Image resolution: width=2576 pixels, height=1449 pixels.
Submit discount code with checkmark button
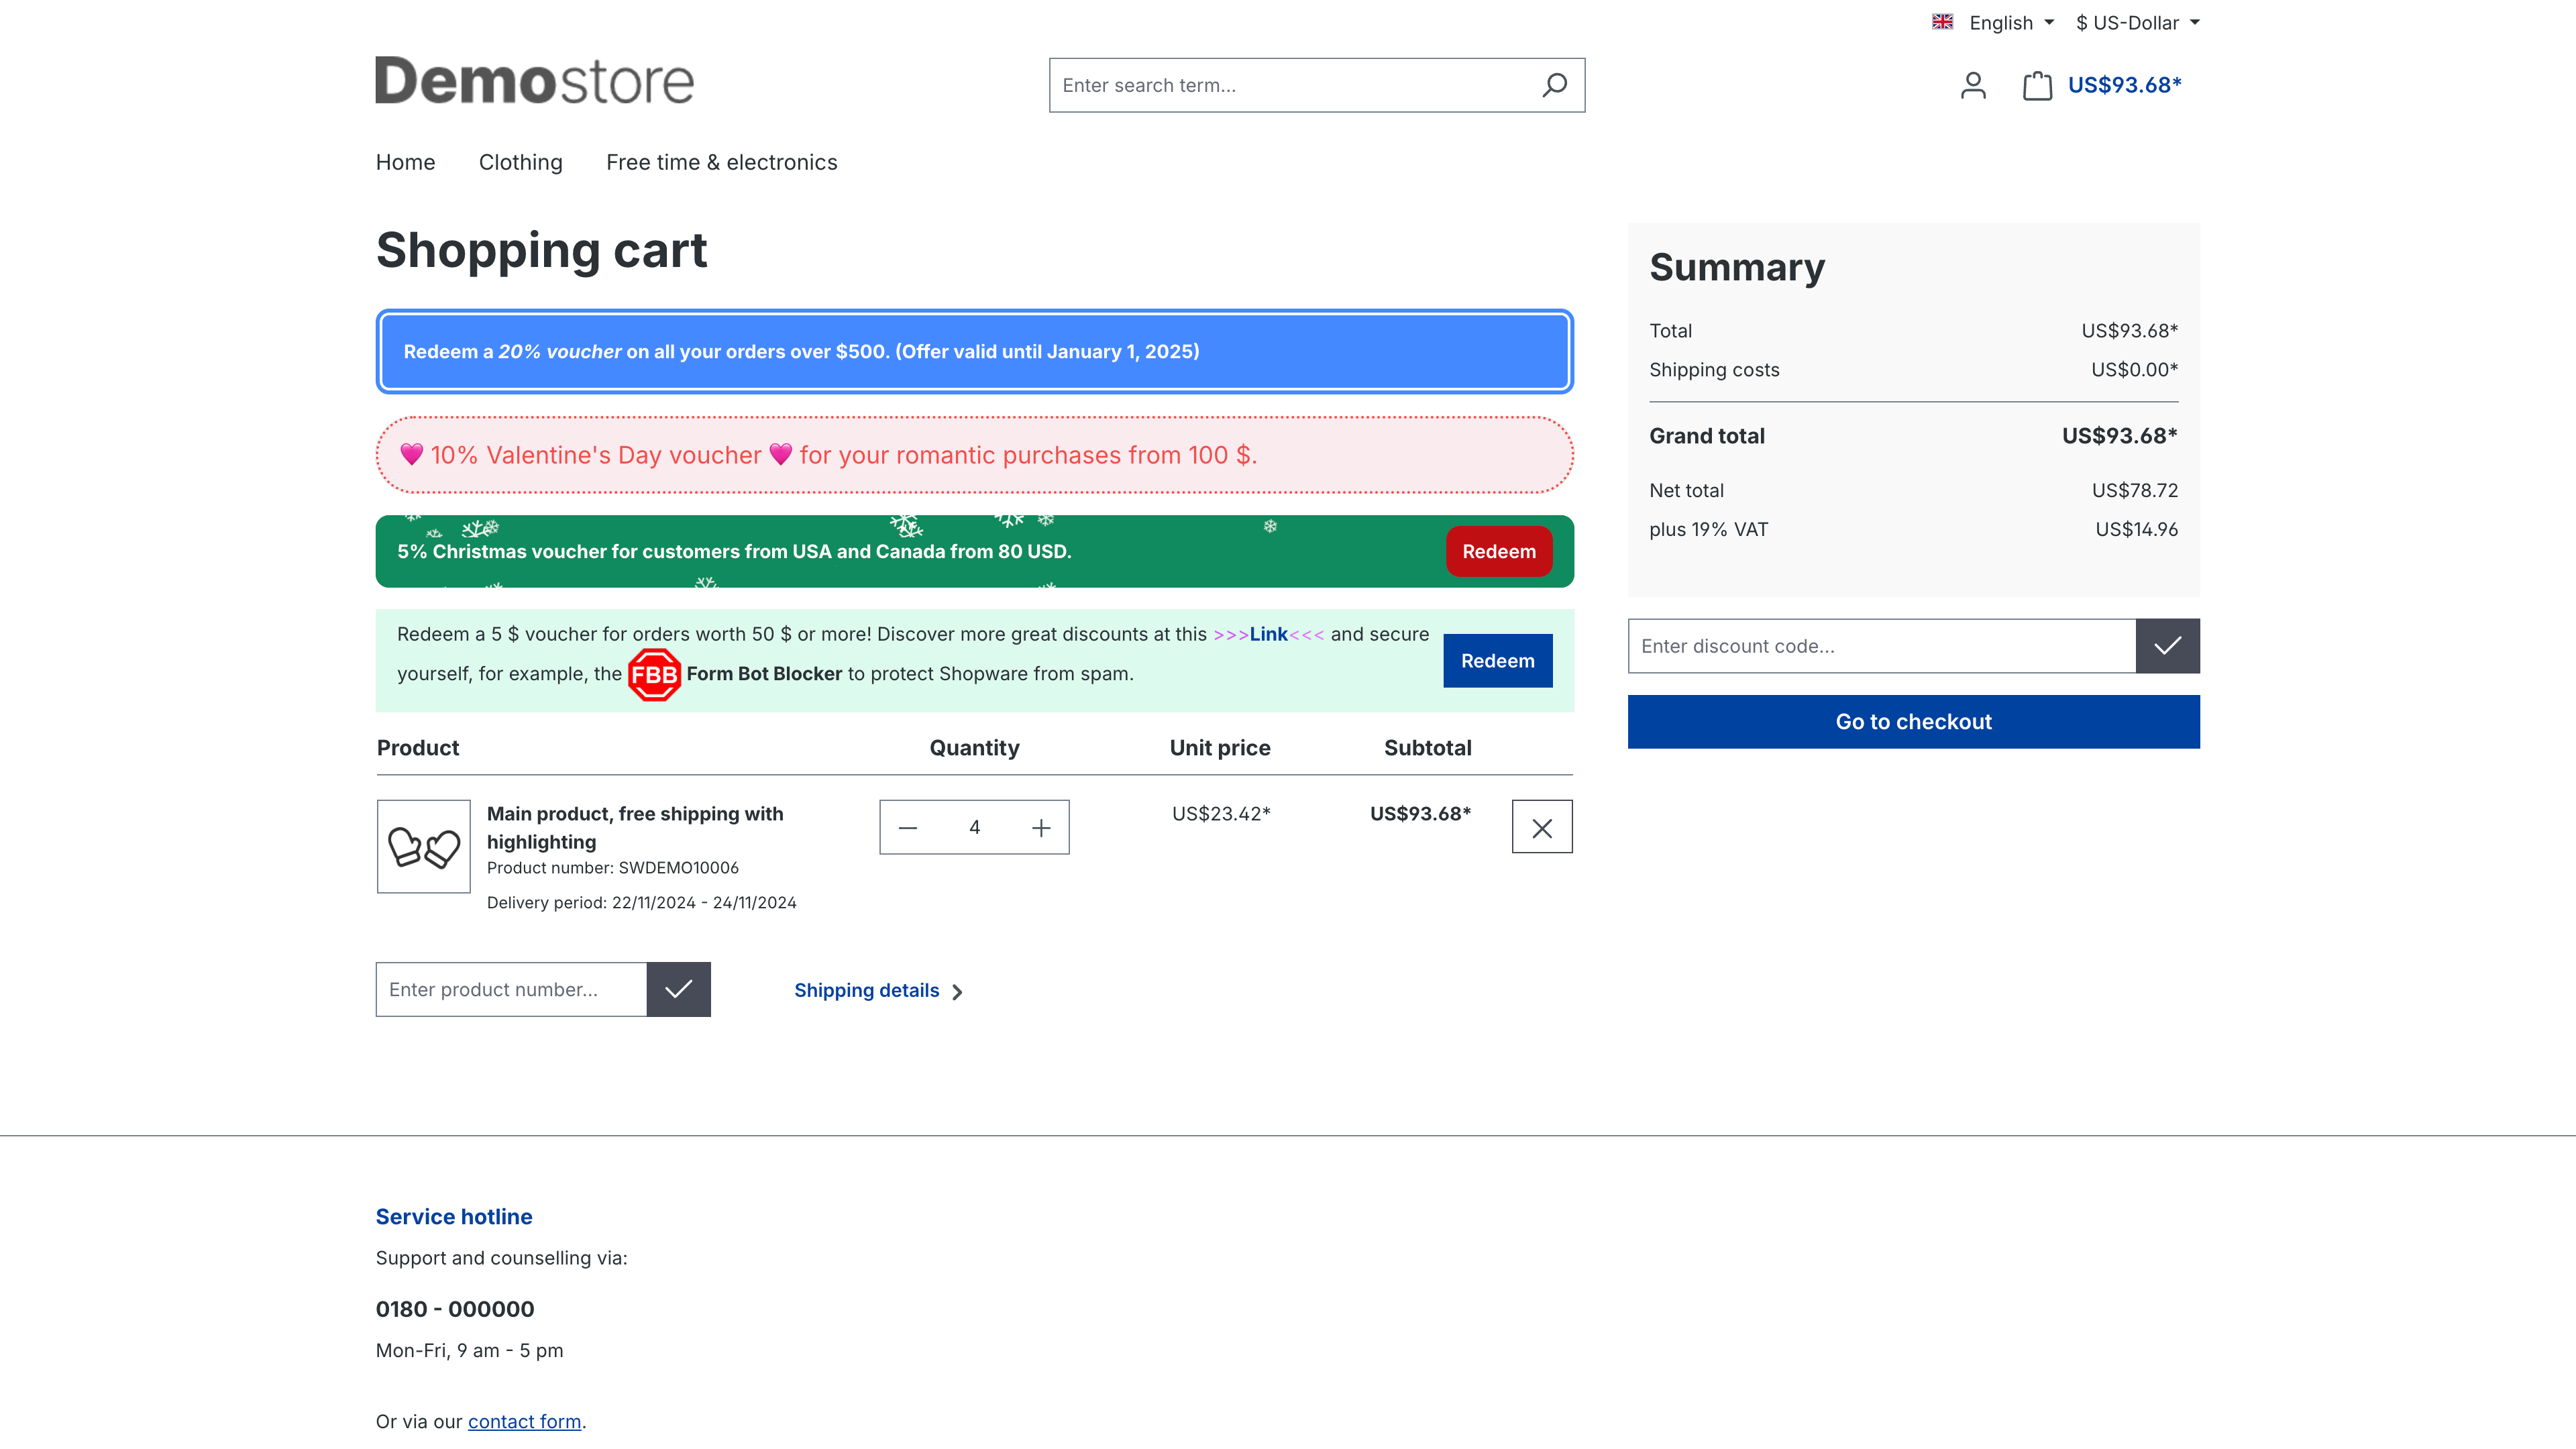coord(2168,646)
